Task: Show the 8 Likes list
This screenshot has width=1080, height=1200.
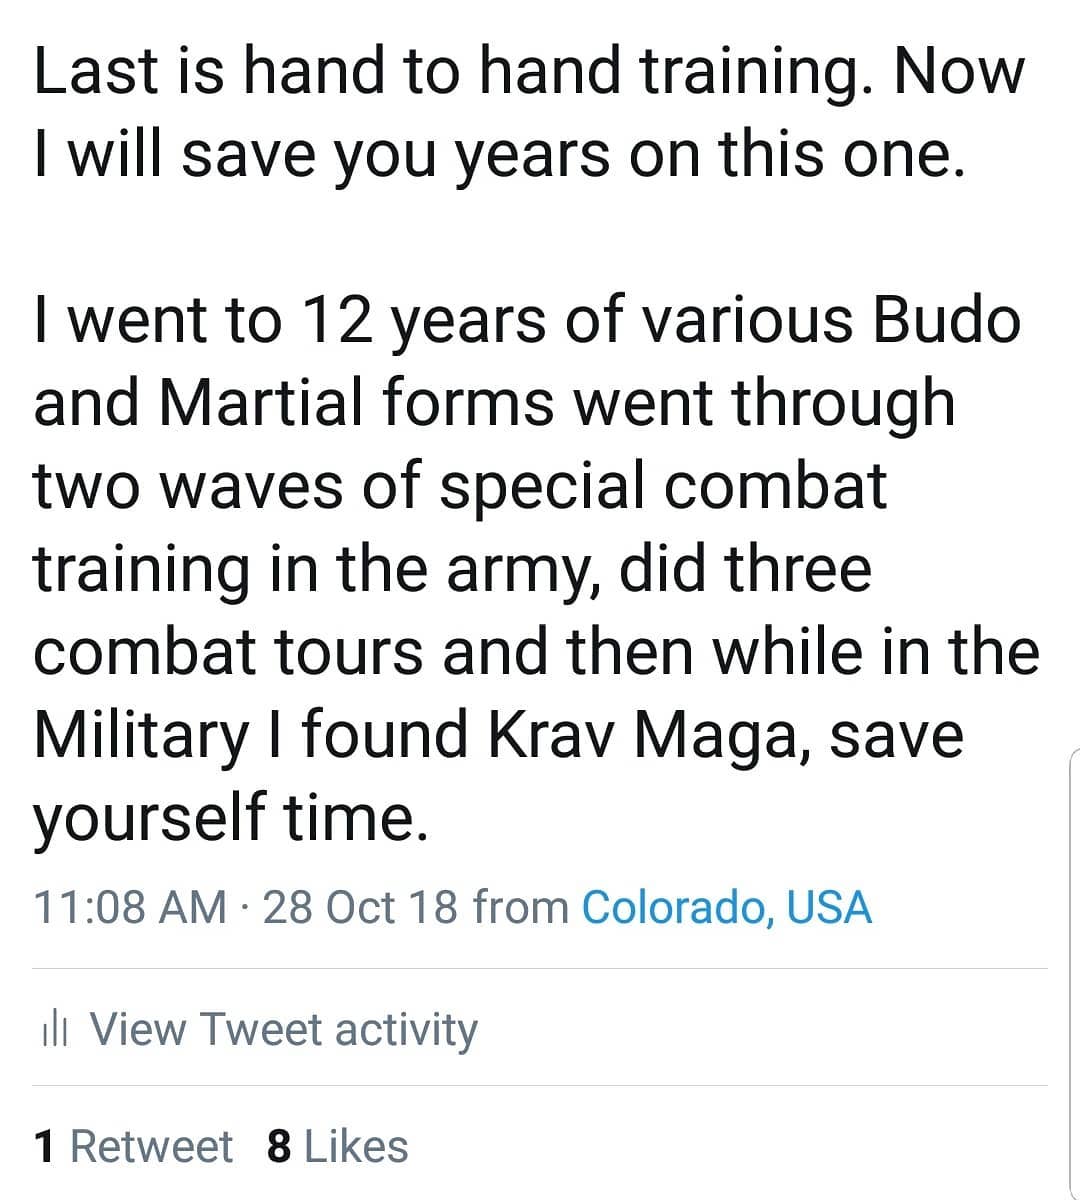Action: coord(338,1146)
